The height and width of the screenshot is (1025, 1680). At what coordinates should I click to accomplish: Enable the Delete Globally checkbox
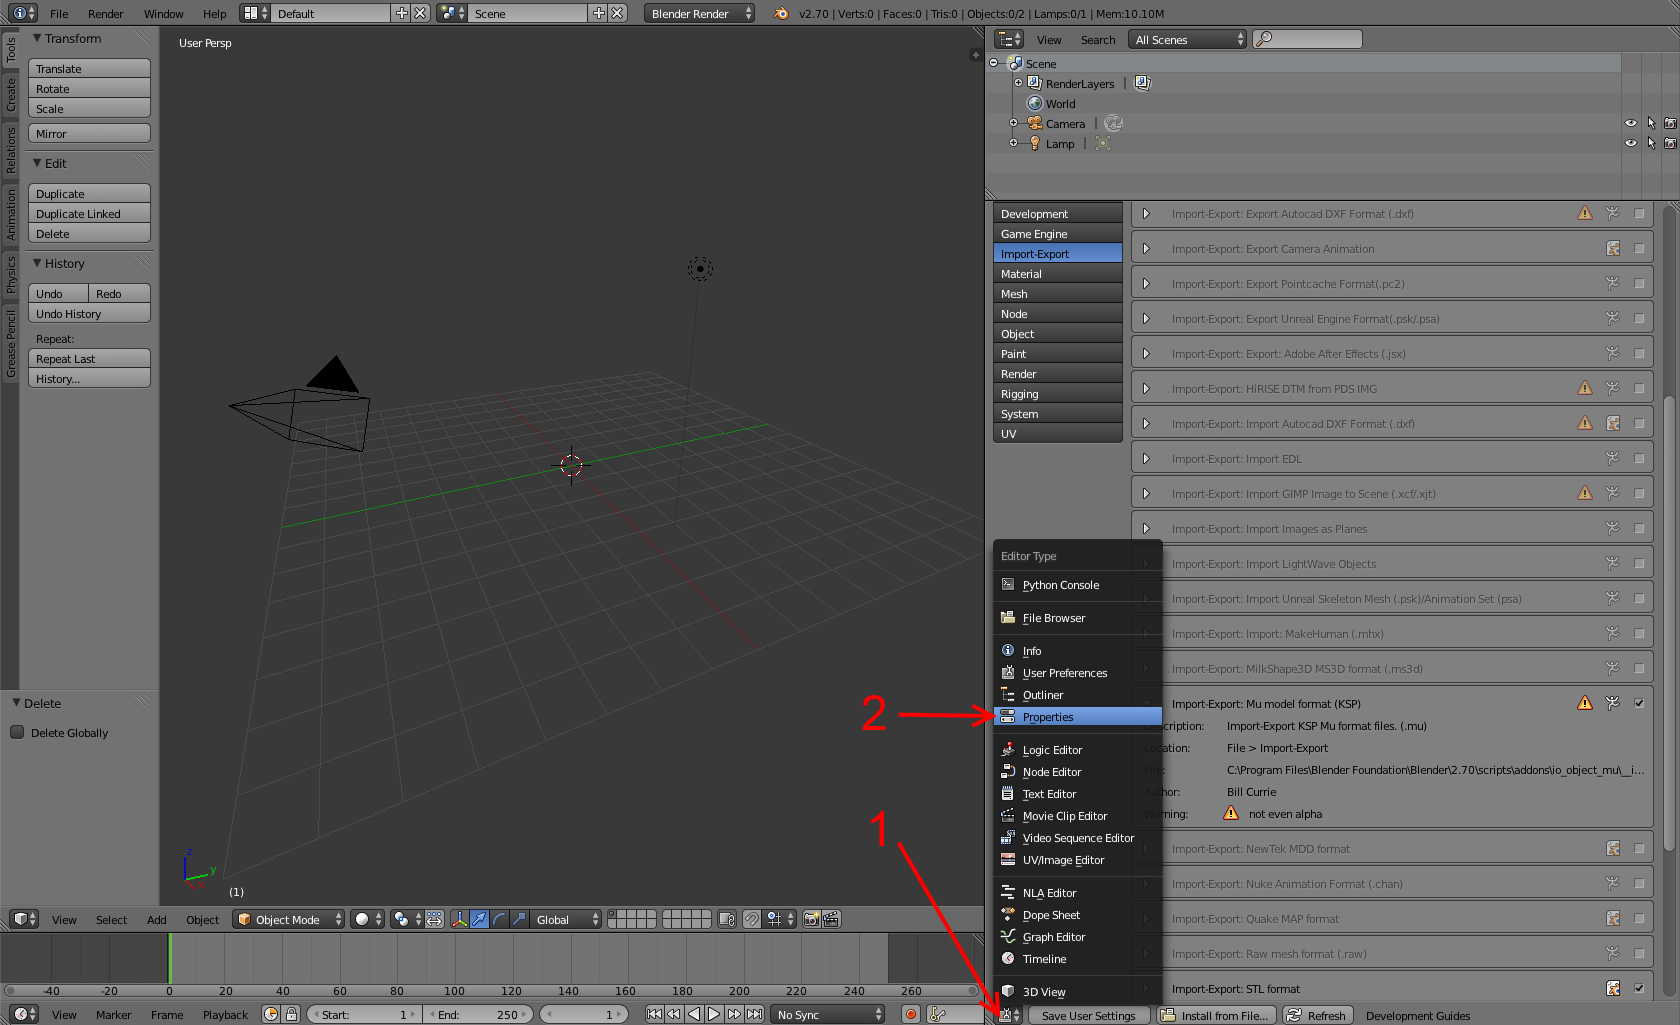pos(17,732)
